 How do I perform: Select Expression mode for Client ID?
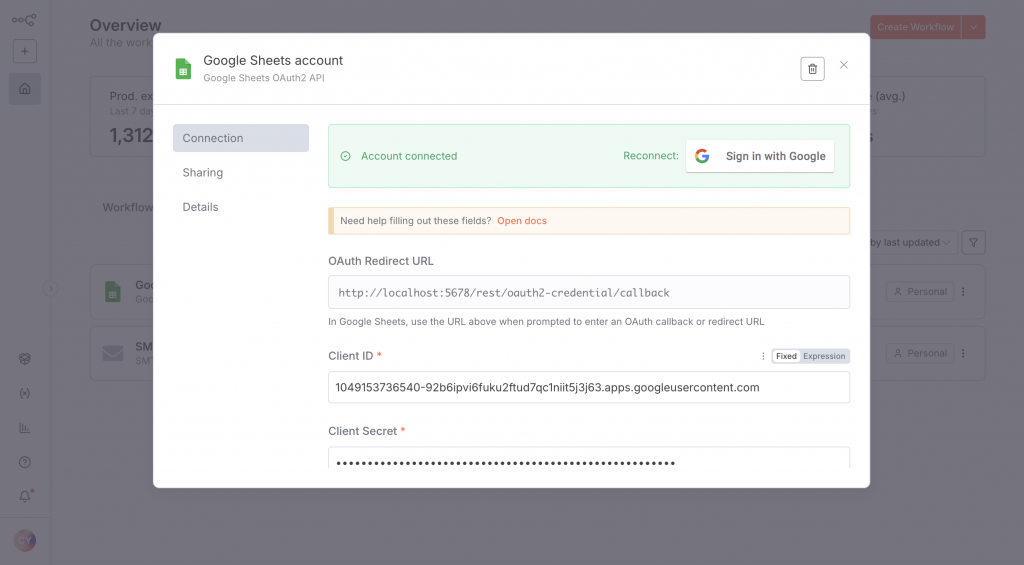pyautogui.click(x=824, y=356)
